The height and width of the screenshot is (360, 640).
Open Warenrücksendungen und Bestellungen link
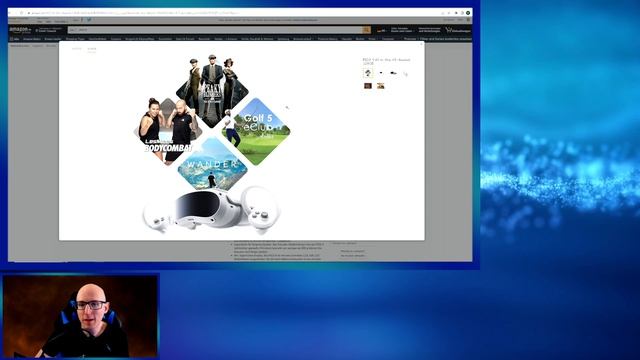coord(429,30)
